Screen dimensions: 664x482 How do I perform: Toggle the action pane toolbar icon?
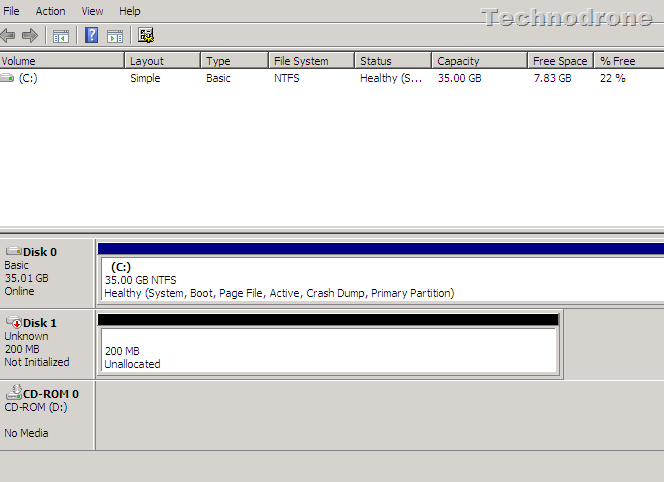pos(115,36)
